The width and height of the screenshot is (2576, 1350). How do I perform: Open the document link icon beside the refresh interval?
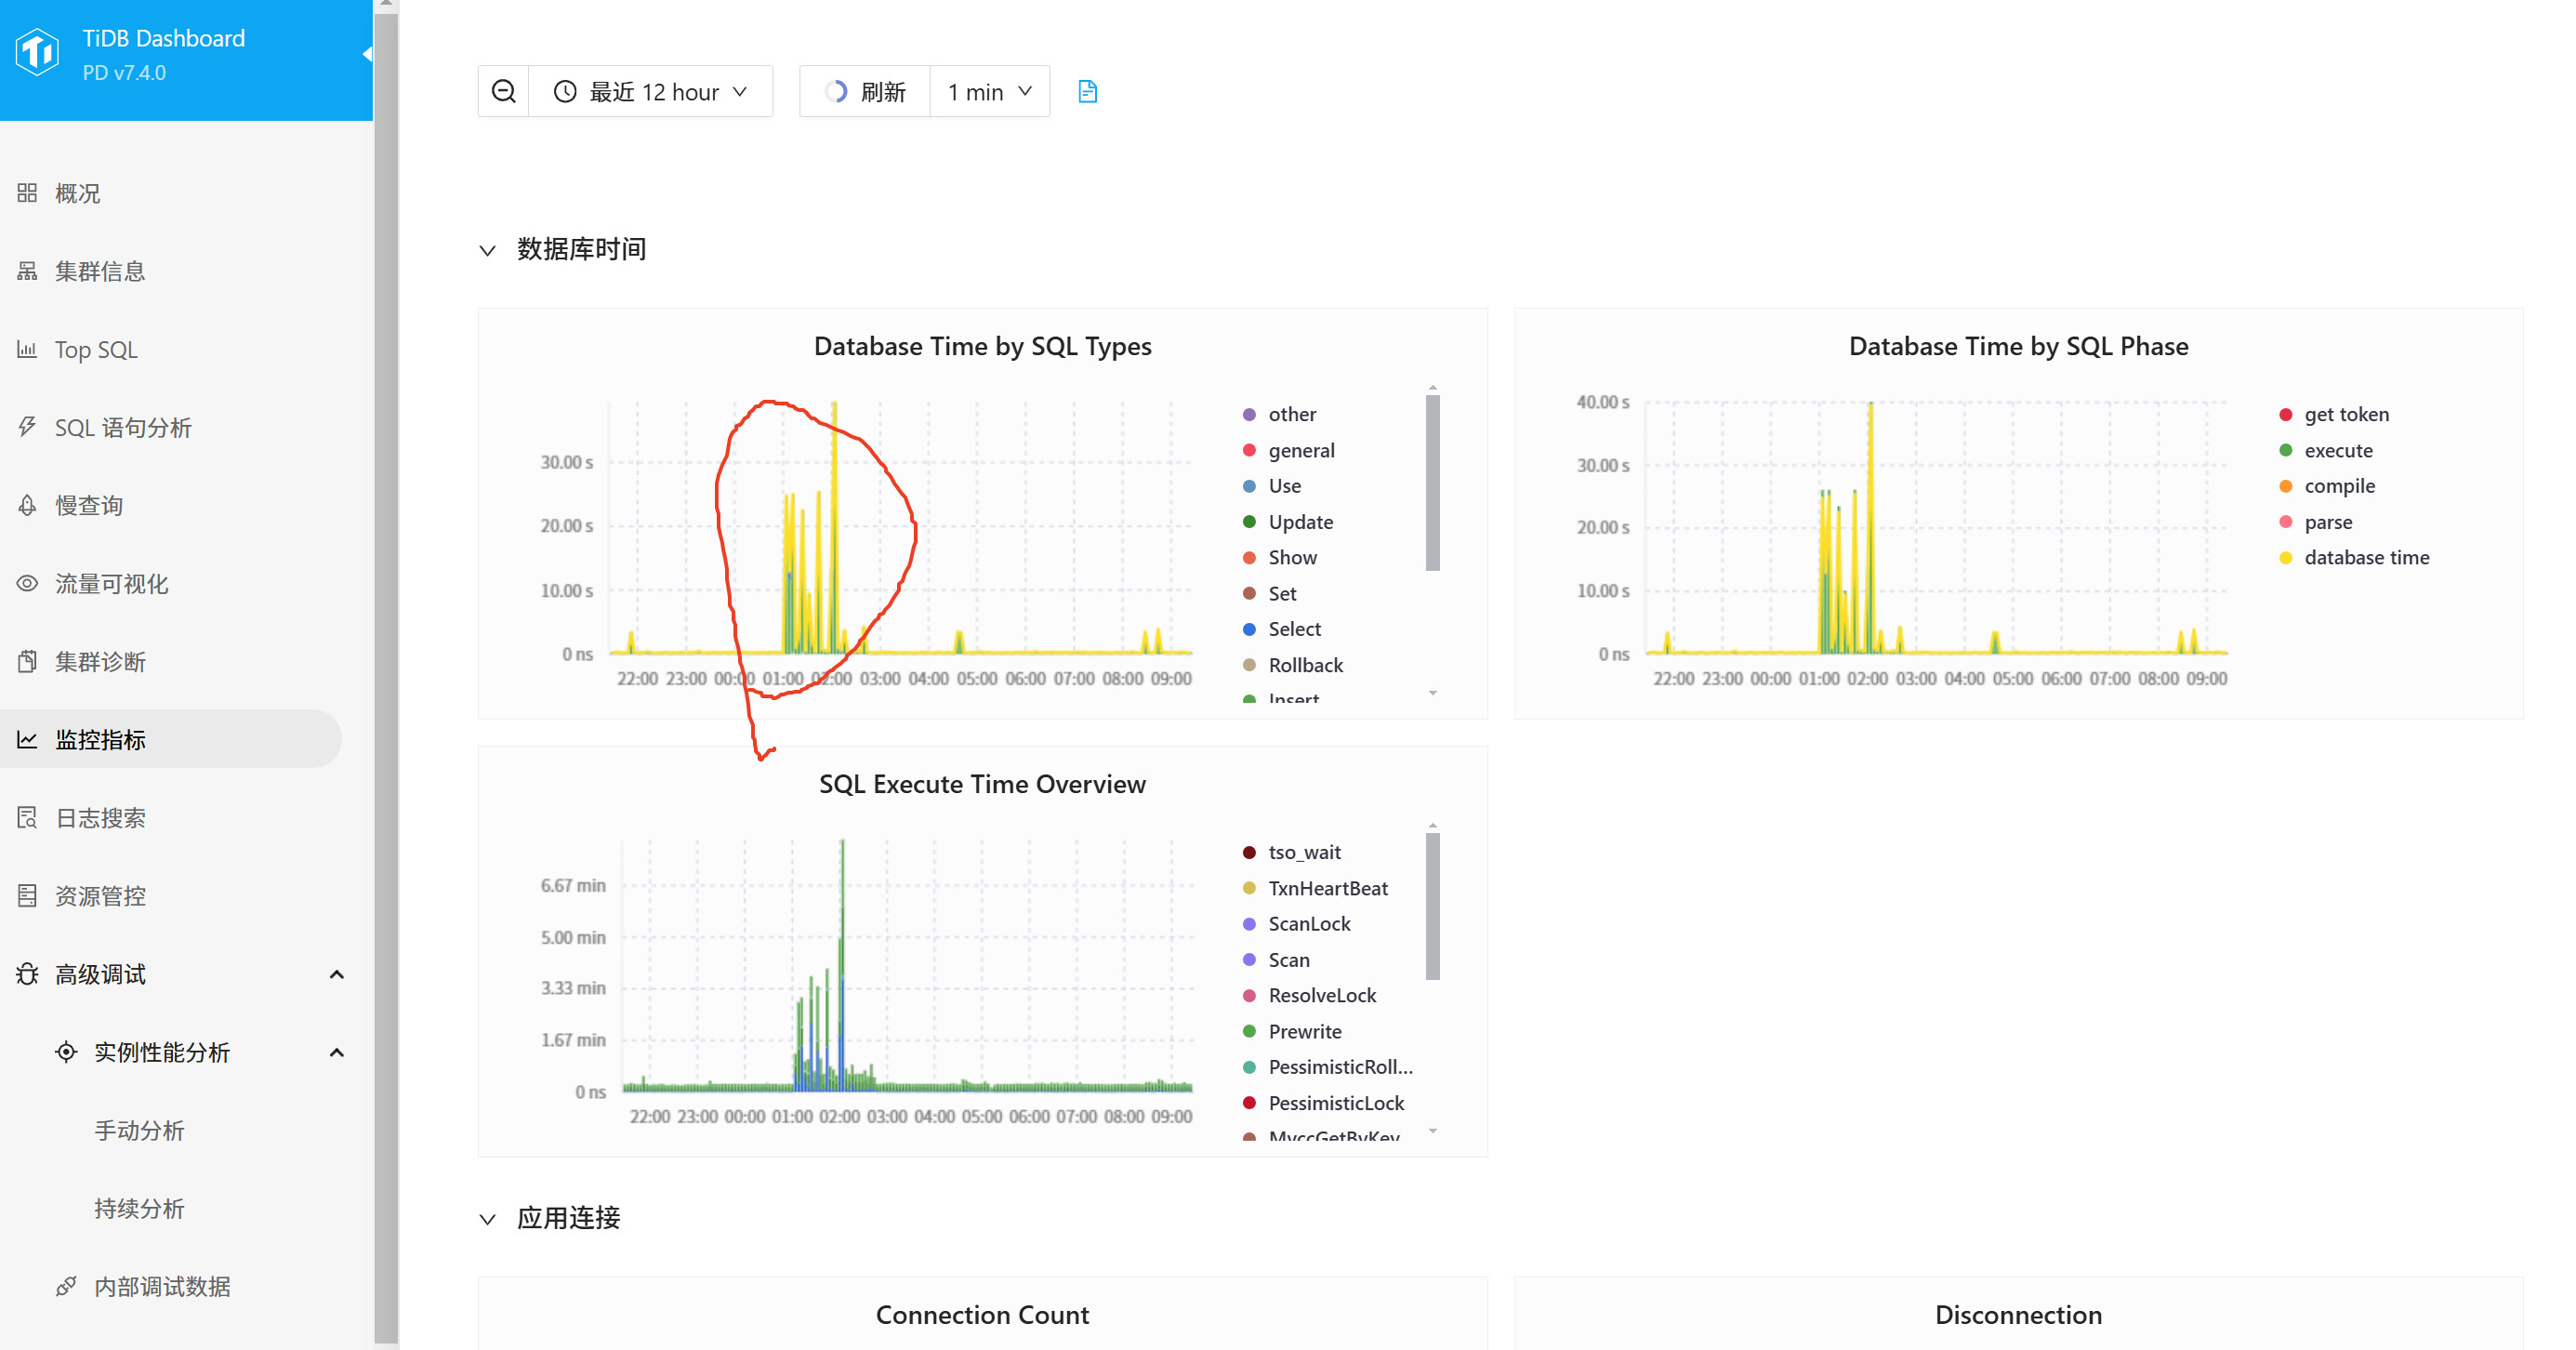1087,92
